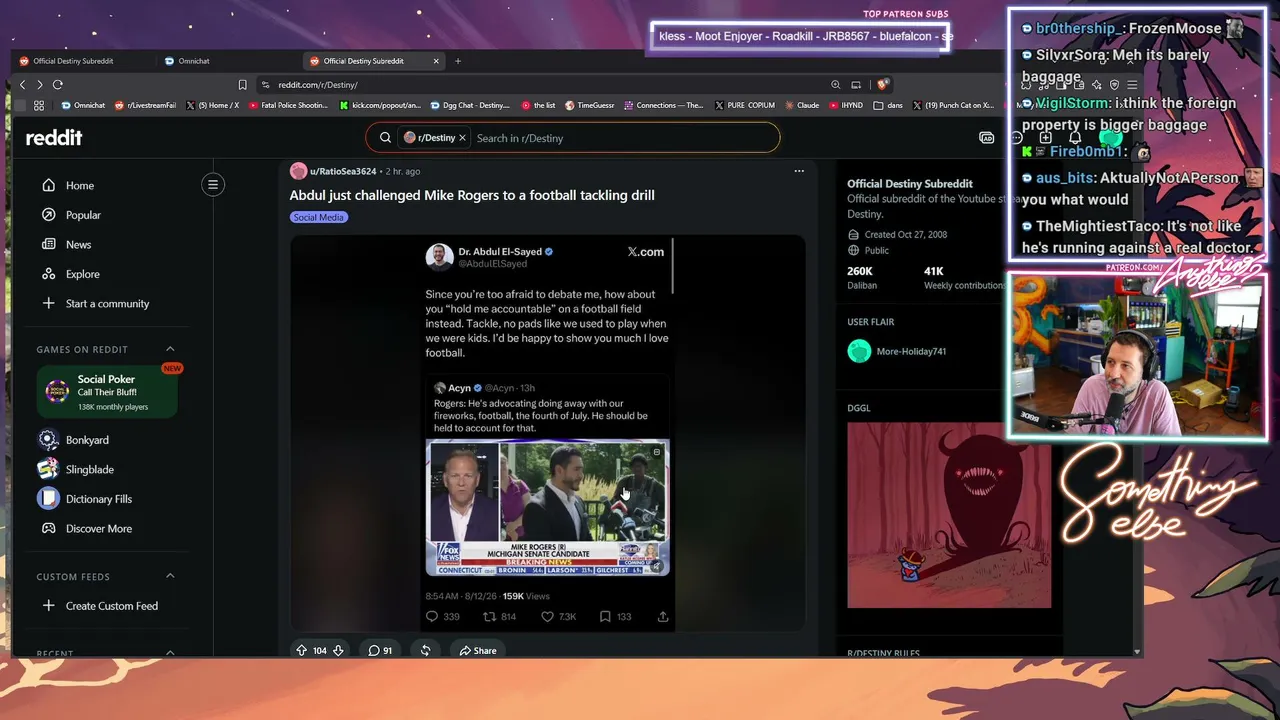Open the zoom control in the address bar
The width and height of the screenshot is (1280, 720).
[835, 85]
